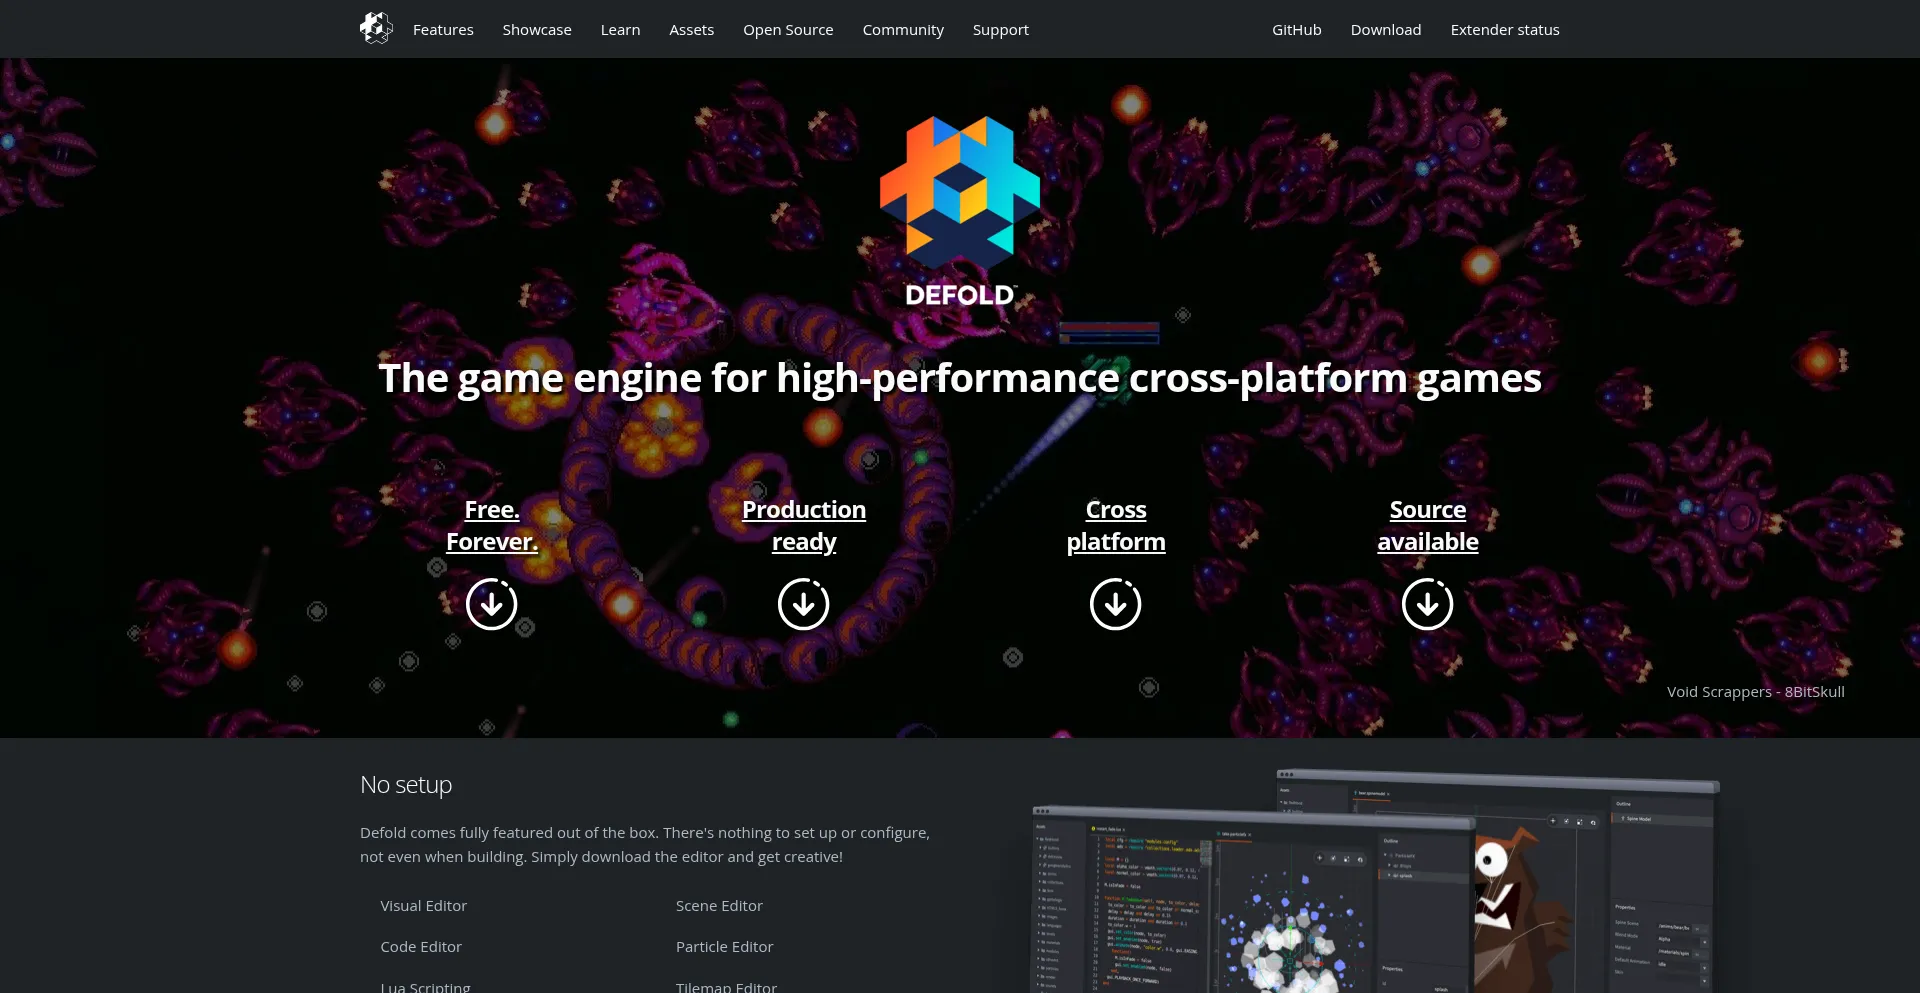1920x993 pixels.
Task: Open the Support navigation item
Action: 1000,30
